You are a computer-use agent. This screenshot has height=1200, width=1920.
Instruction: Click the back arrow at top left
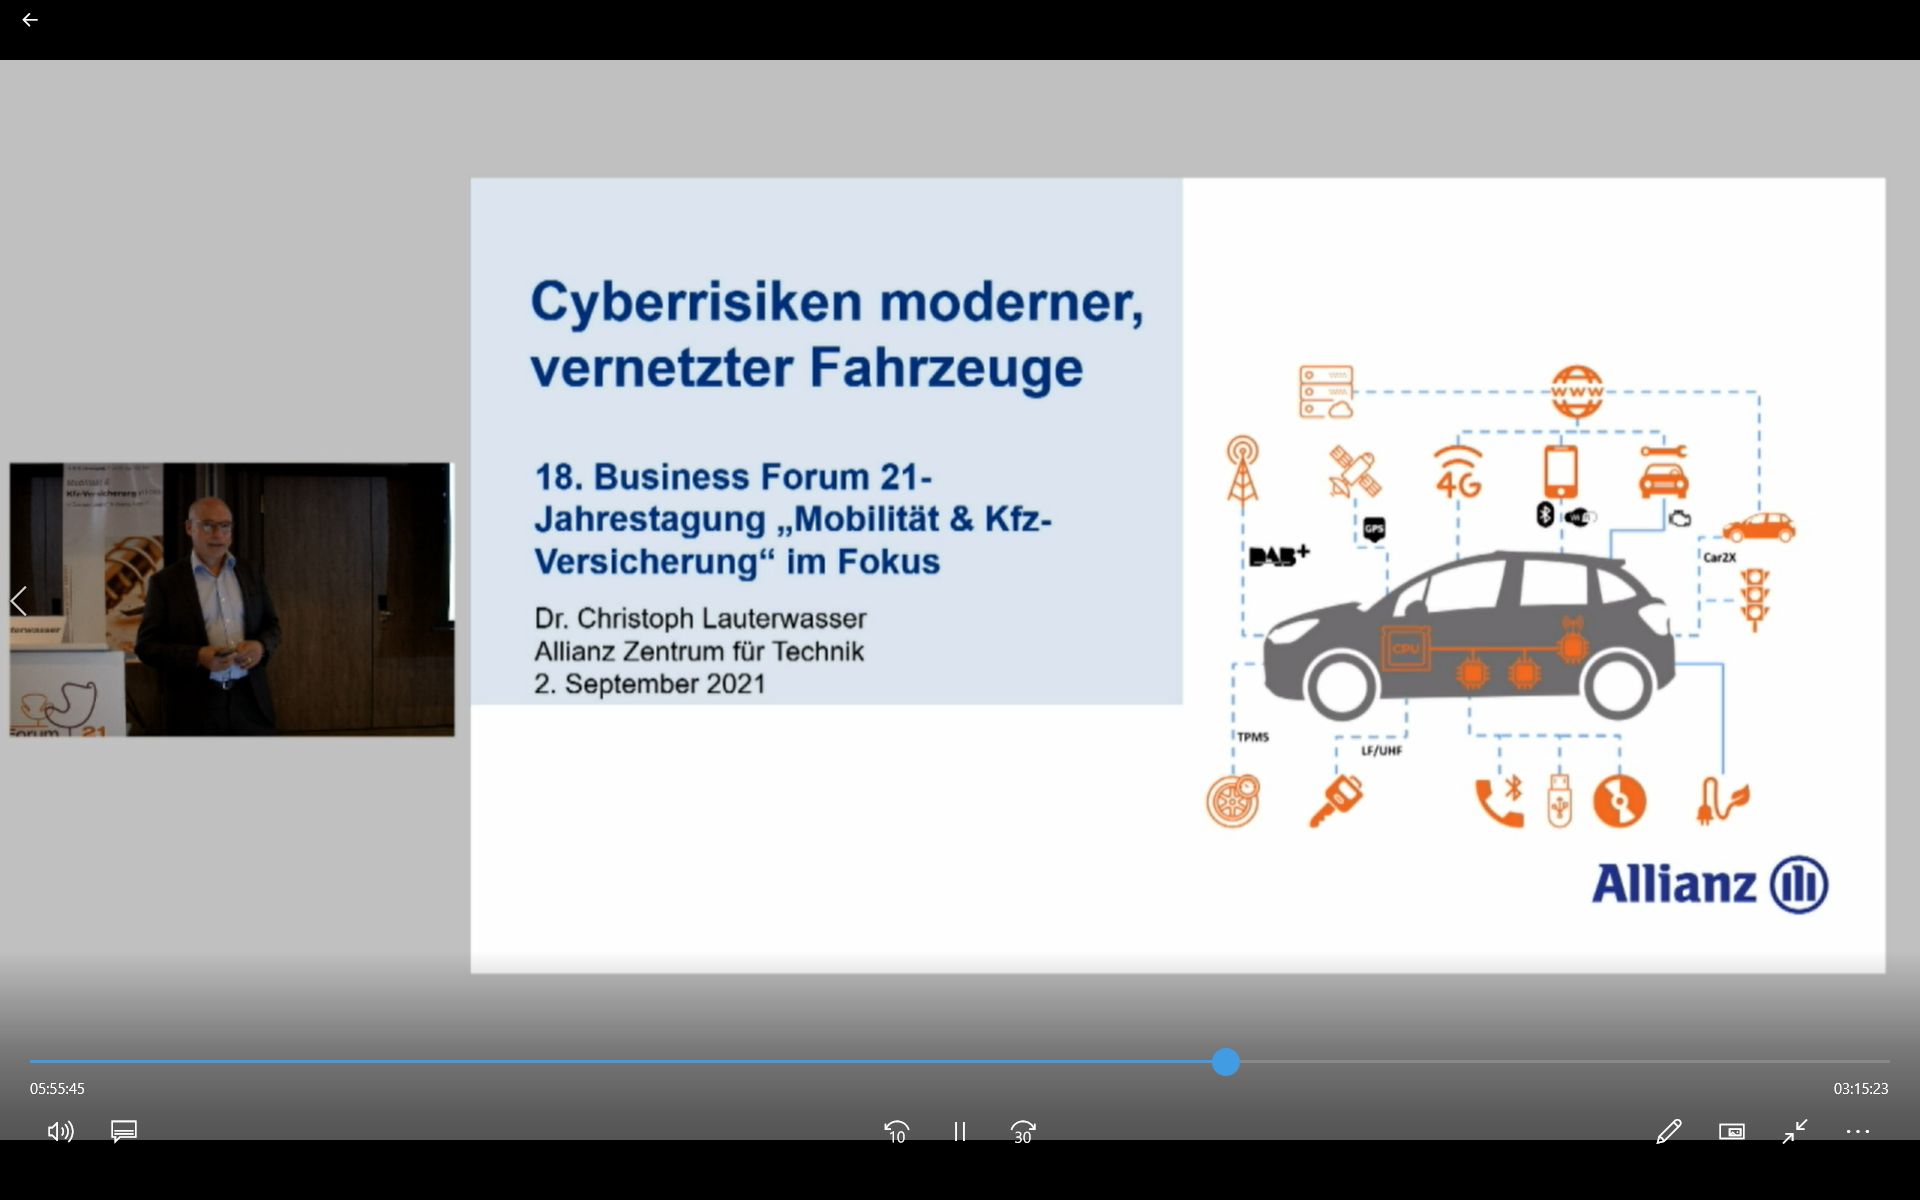[x=30, y=20]
